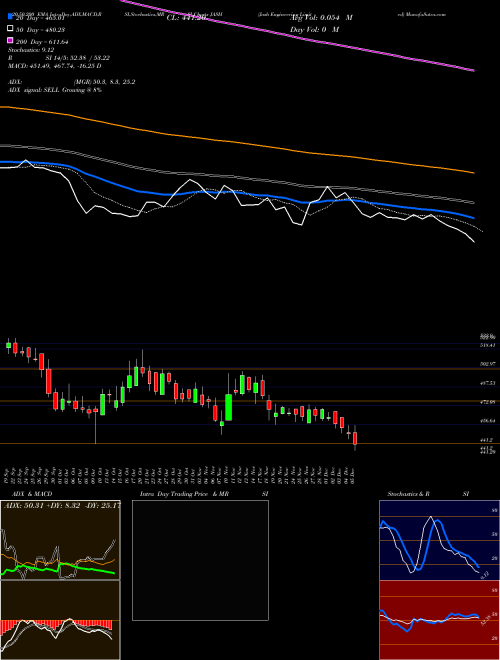Click the right end of the magenta 200-day line
The image size is (500, 660).
point(474,70)
